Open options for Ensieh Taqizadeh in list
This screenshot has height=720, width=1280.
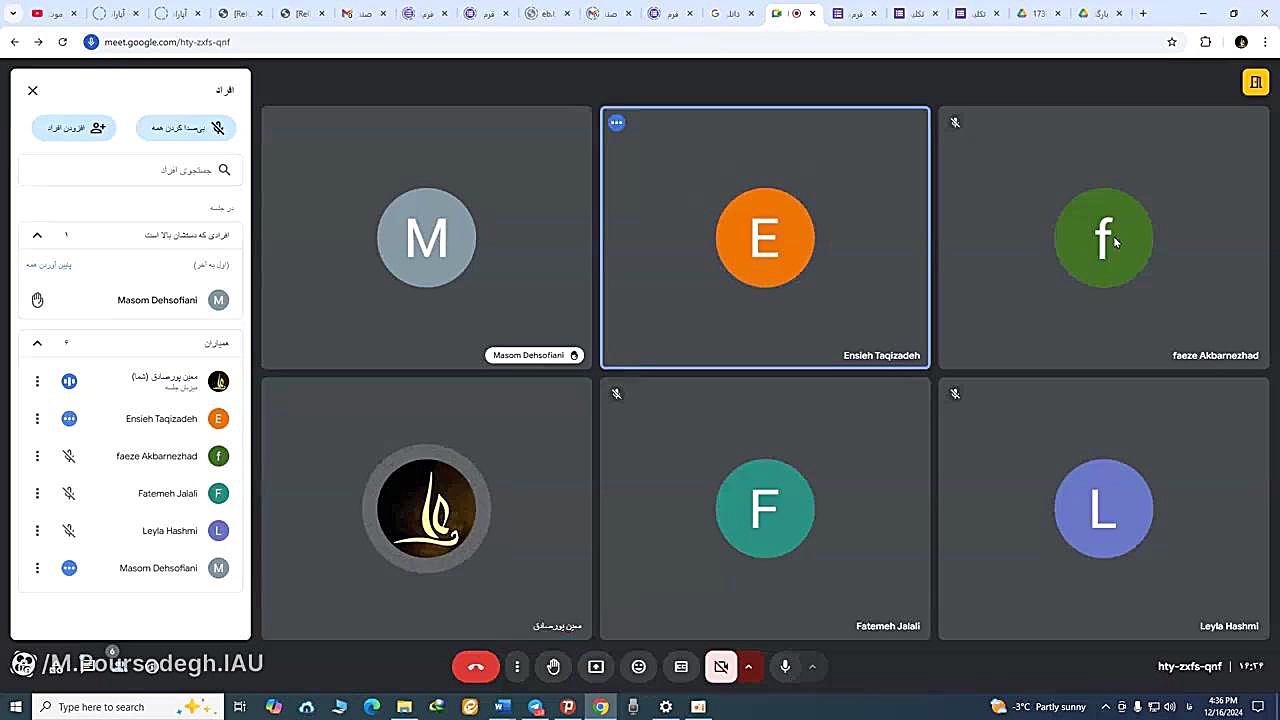click(x=37, y=419)
